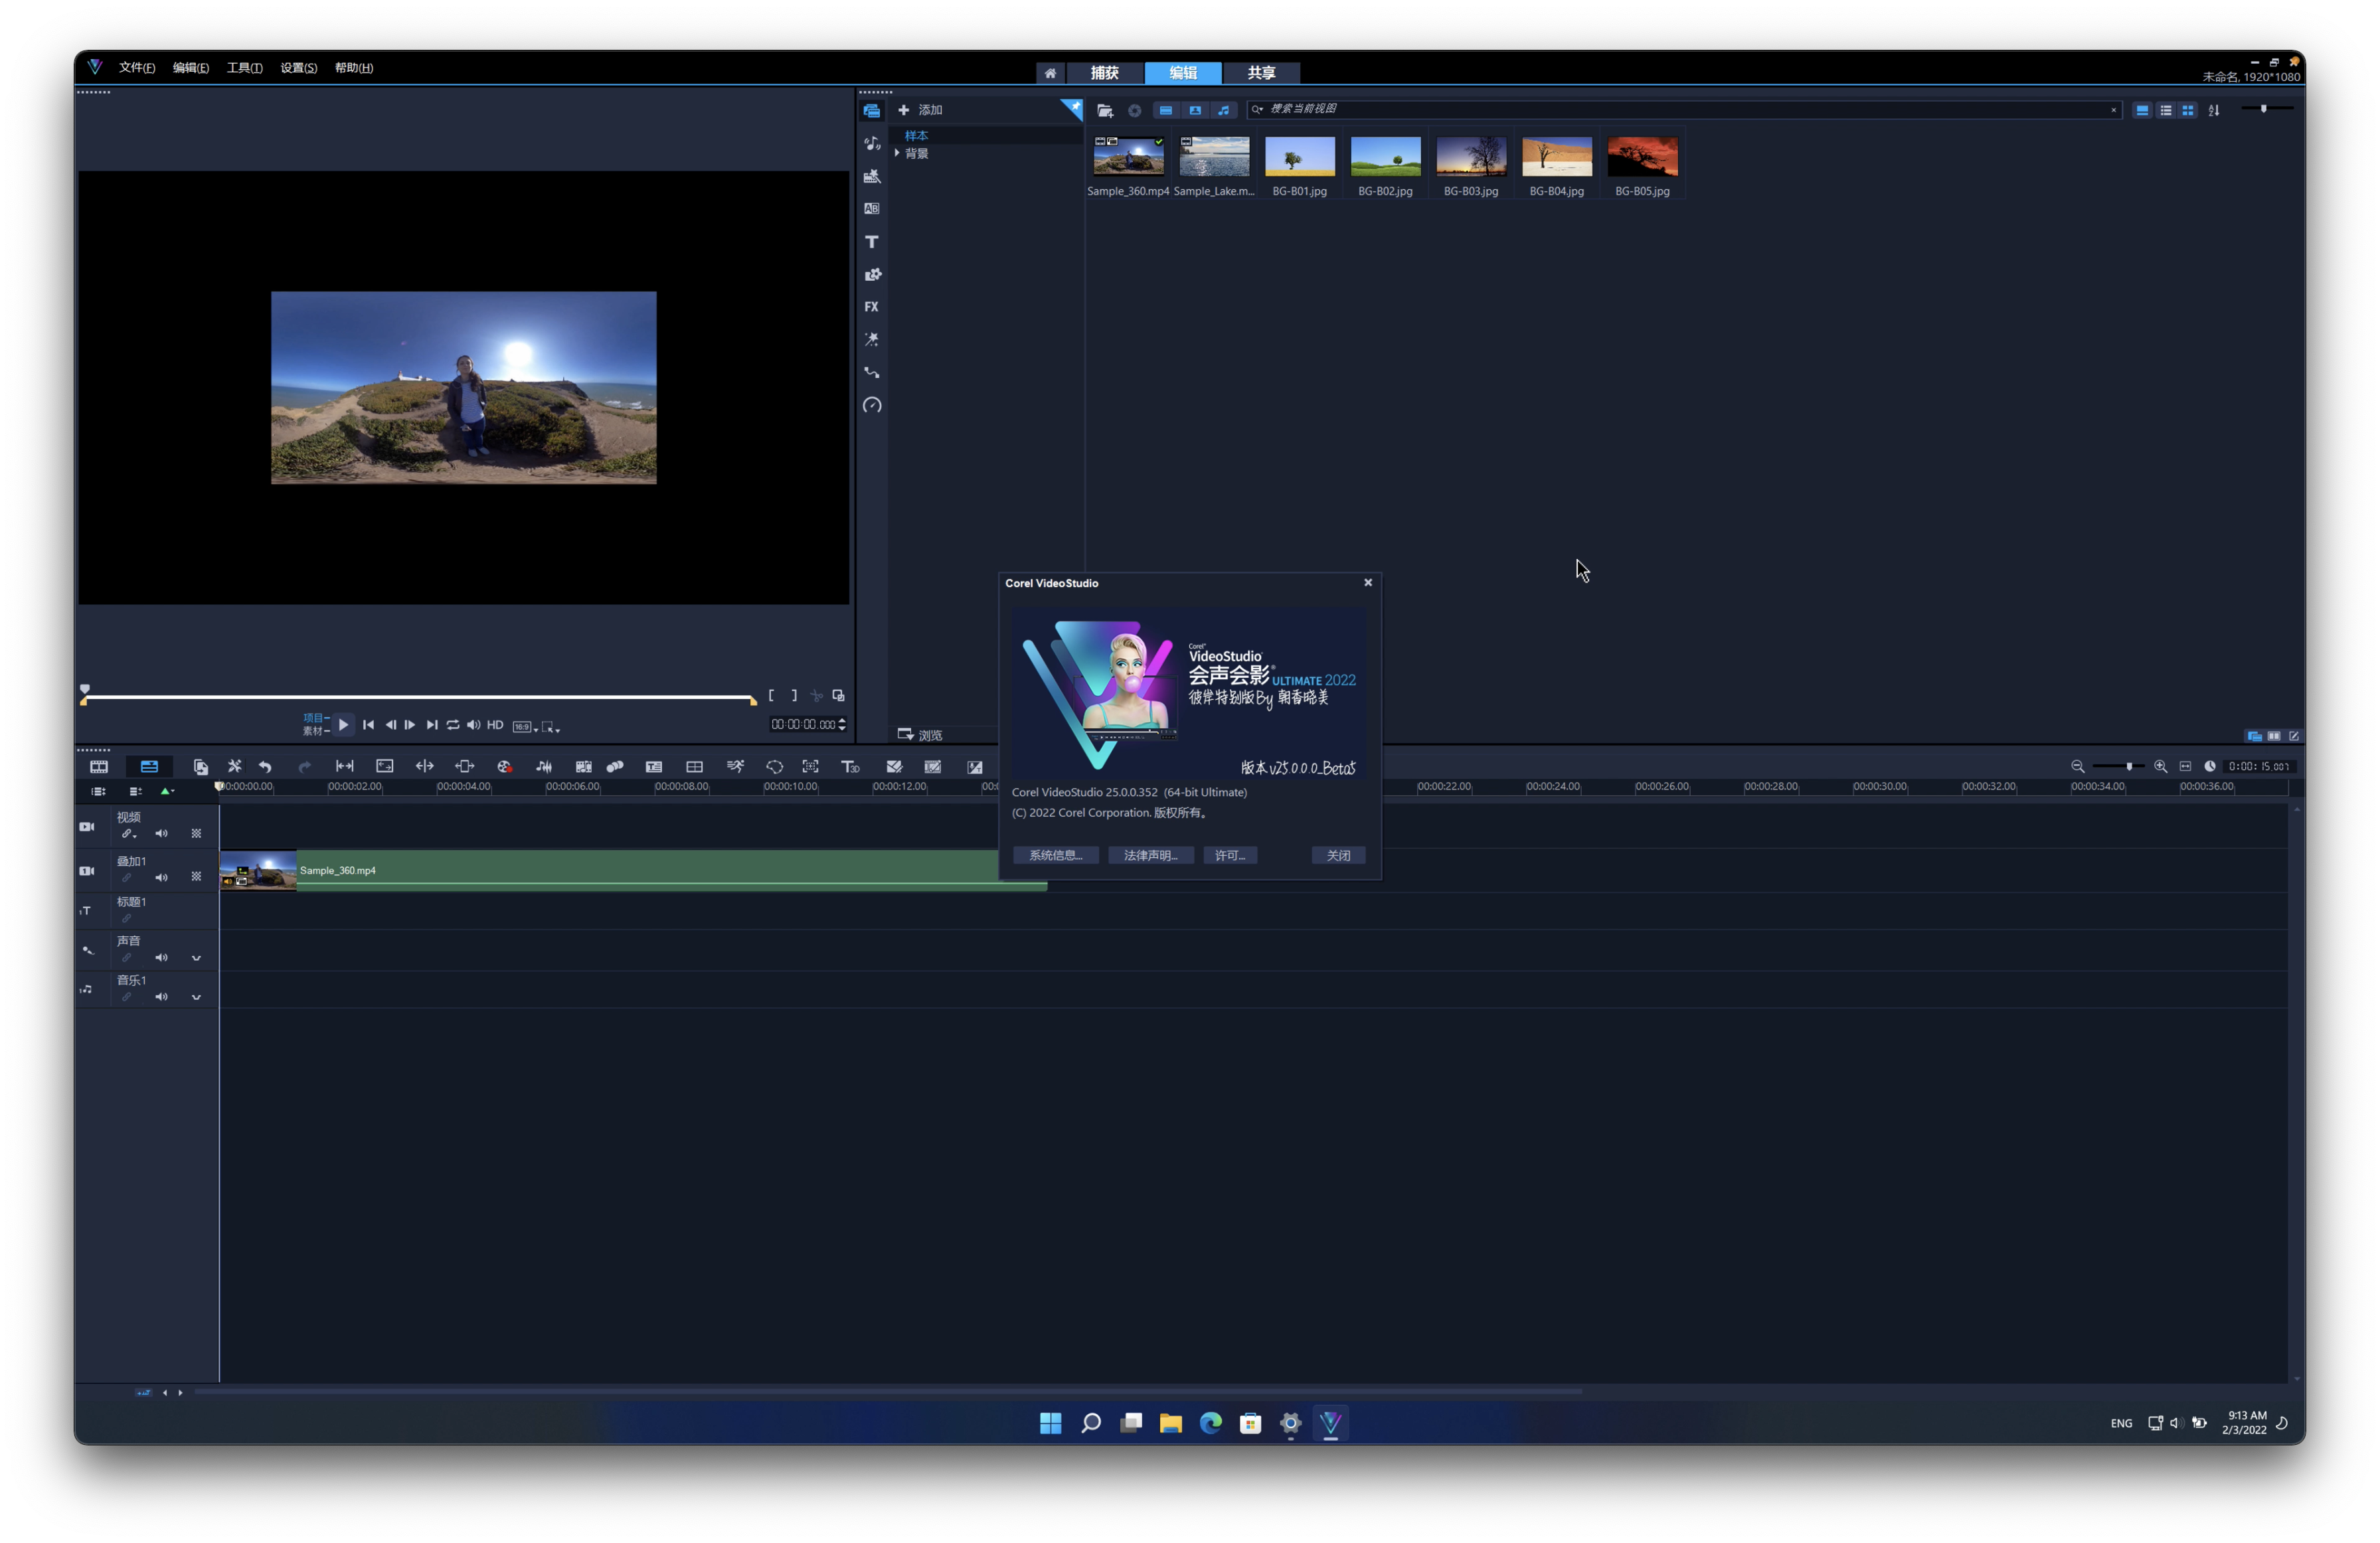Toggle Repeat playback in preview
The image size is (2380, 1543).
point(453,725)
